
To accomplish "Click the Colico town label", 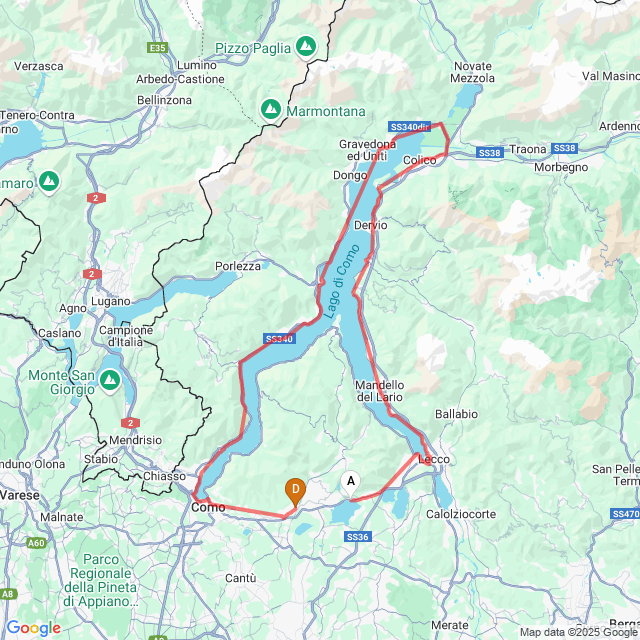I will tap(420, 160).
